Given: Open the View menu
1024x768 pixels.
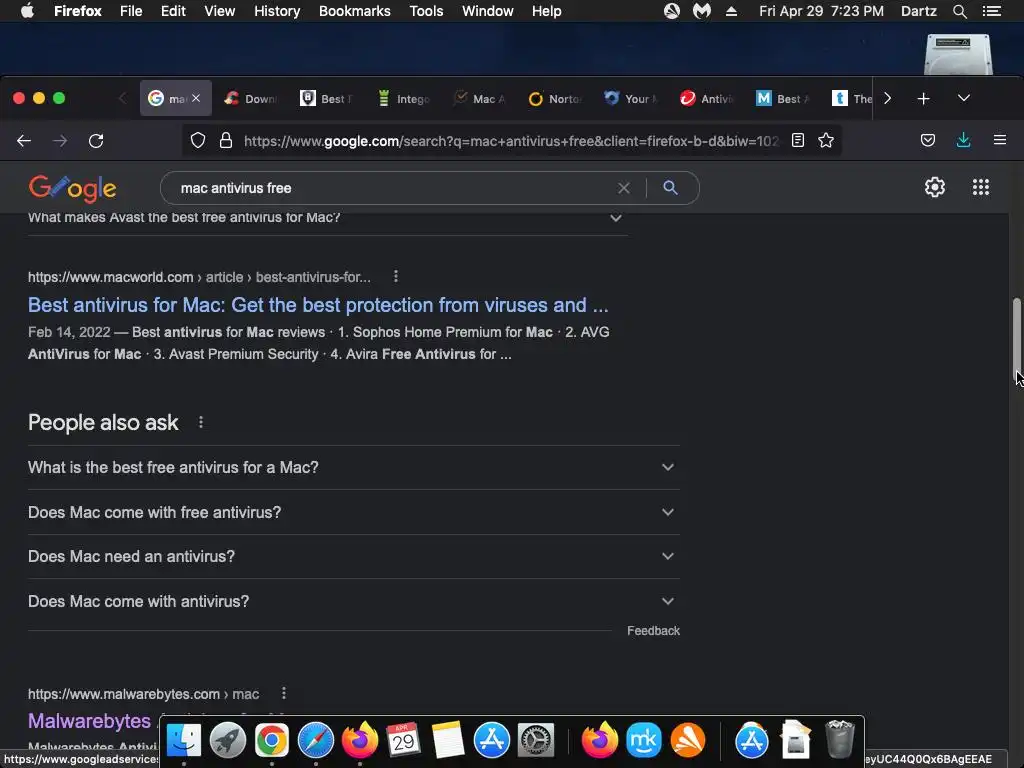Looking at the screenshot, I should 219,11.
